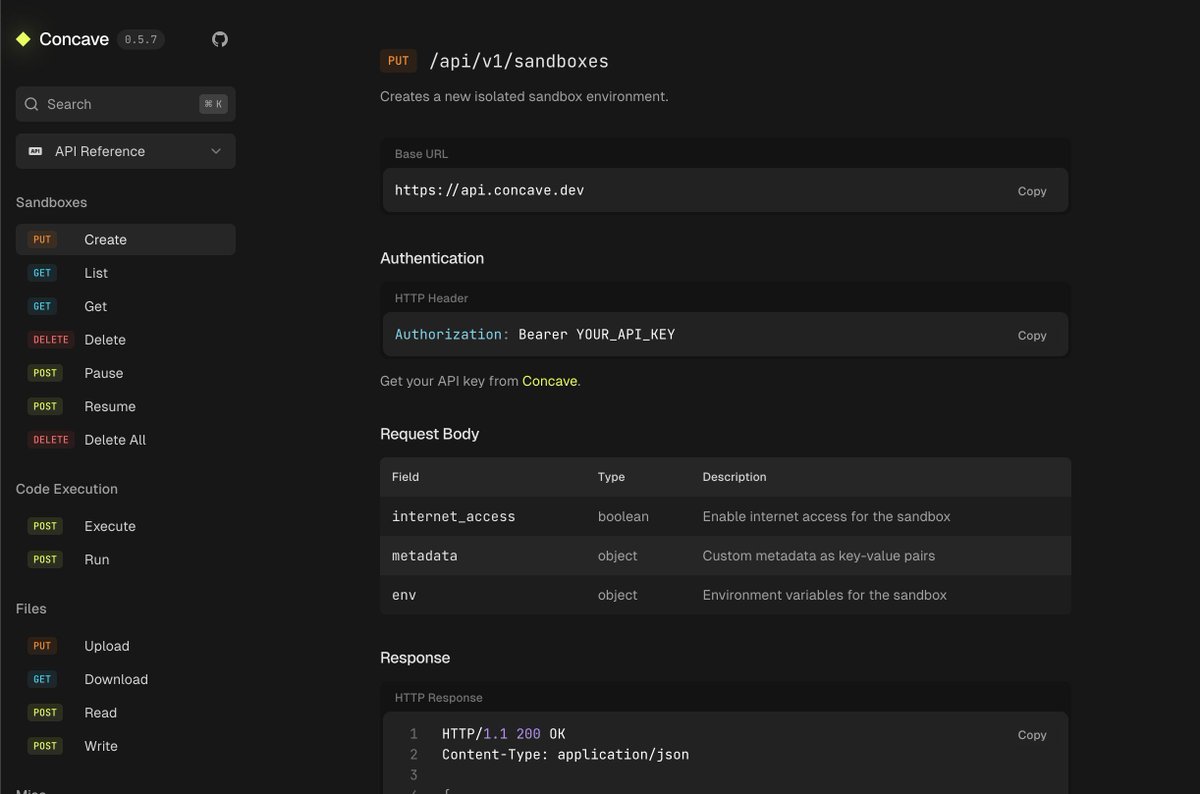Open the Pause sandbox endpoint
Viewport: 1200px width, 794px height.
(x=126, y=373)
